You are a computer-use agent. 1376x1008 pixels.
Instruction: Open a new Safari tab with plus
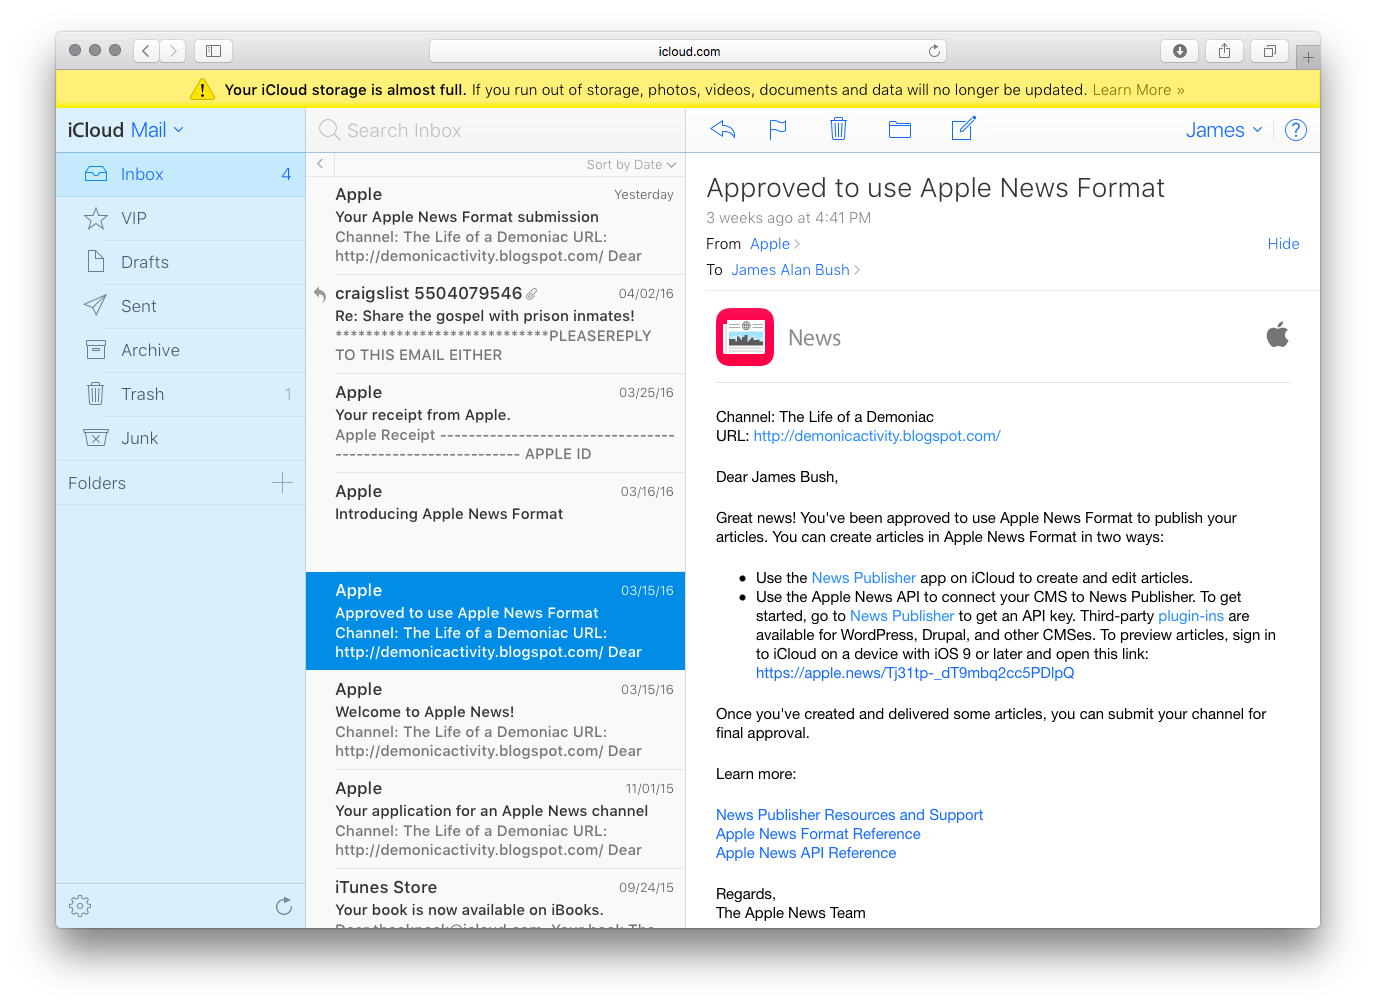[x=1308, y=57]
